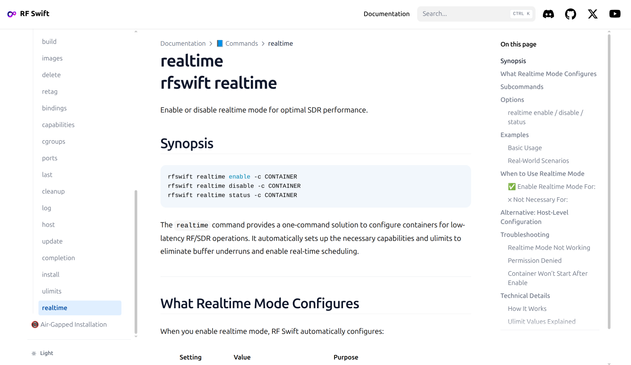Jump to Container Won't Start After Enable

click(547, 278)
